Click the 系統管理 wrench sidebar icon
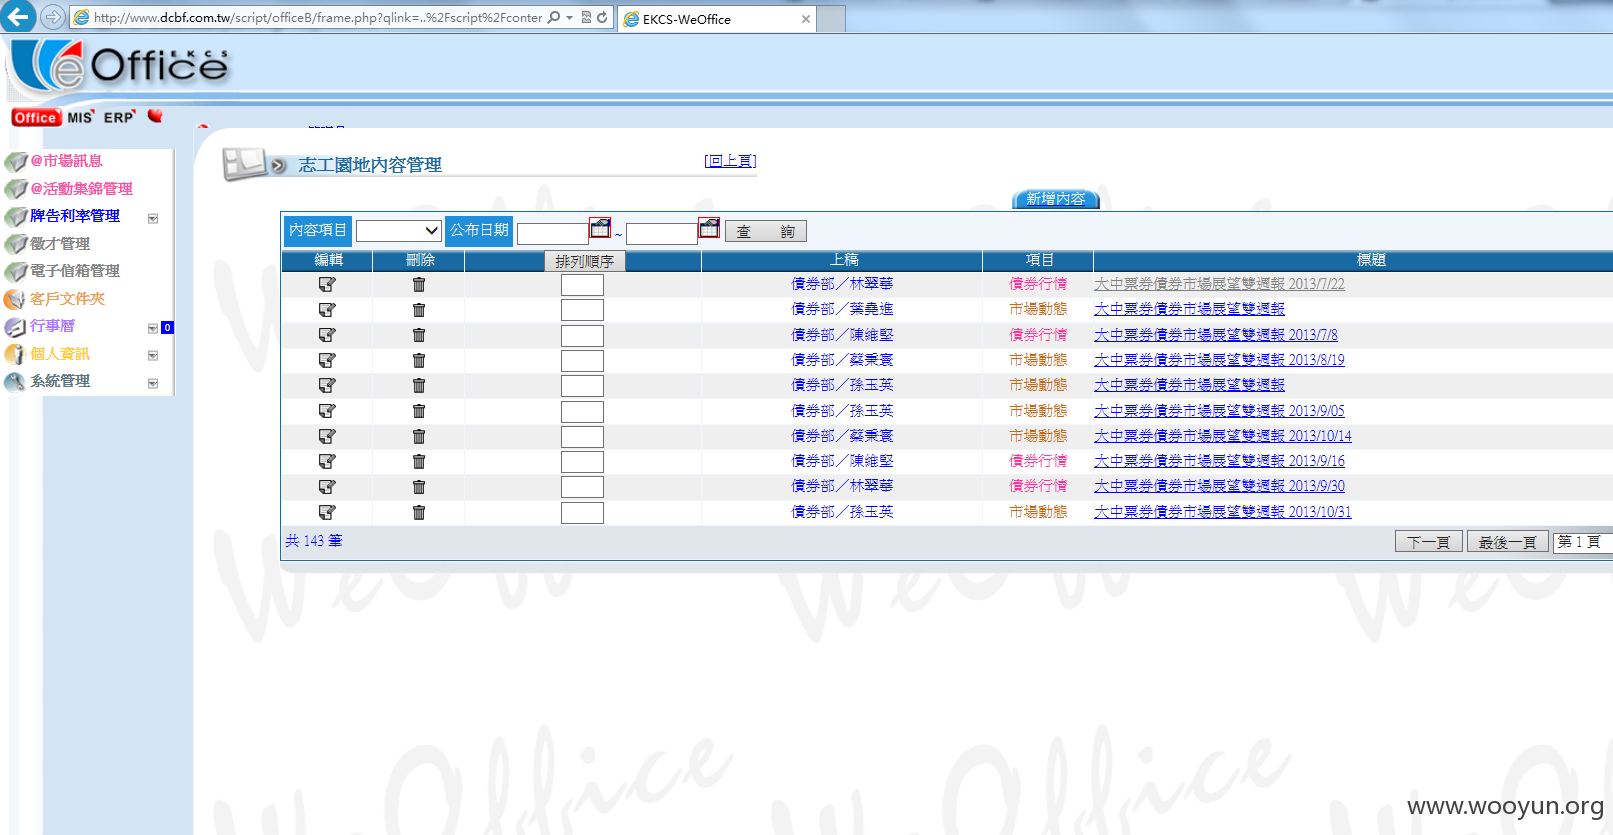1613x835 pixels. click(15, 382)
